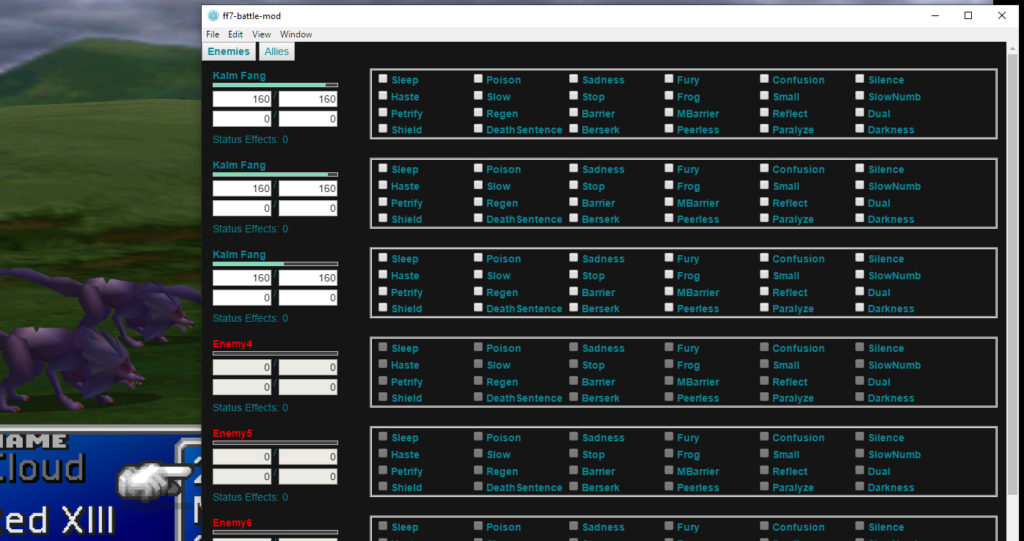Open the Window menu
This screenshot has height=541, width=1024.
tap(296, 34)
